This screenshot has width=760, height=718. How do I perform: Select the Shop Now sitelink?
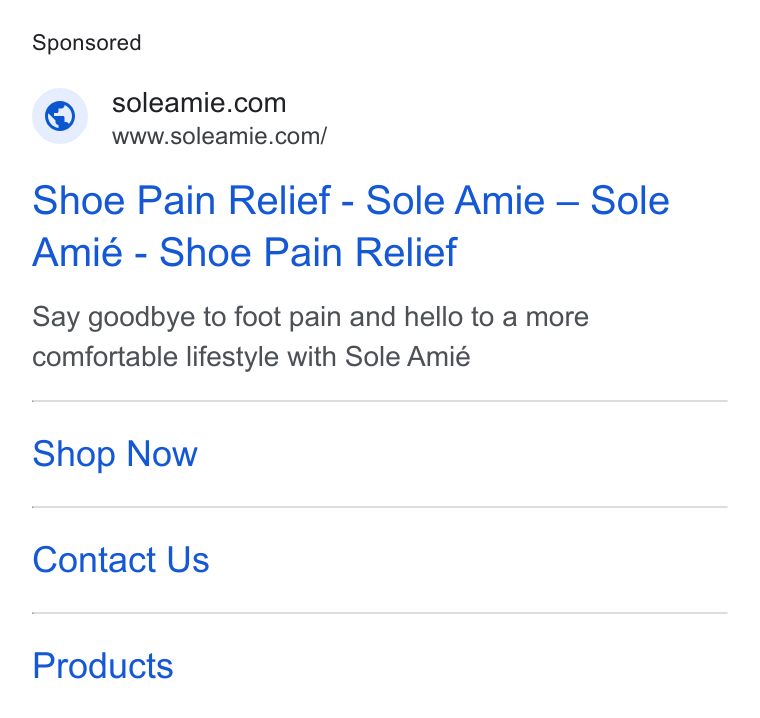point(115,454)
